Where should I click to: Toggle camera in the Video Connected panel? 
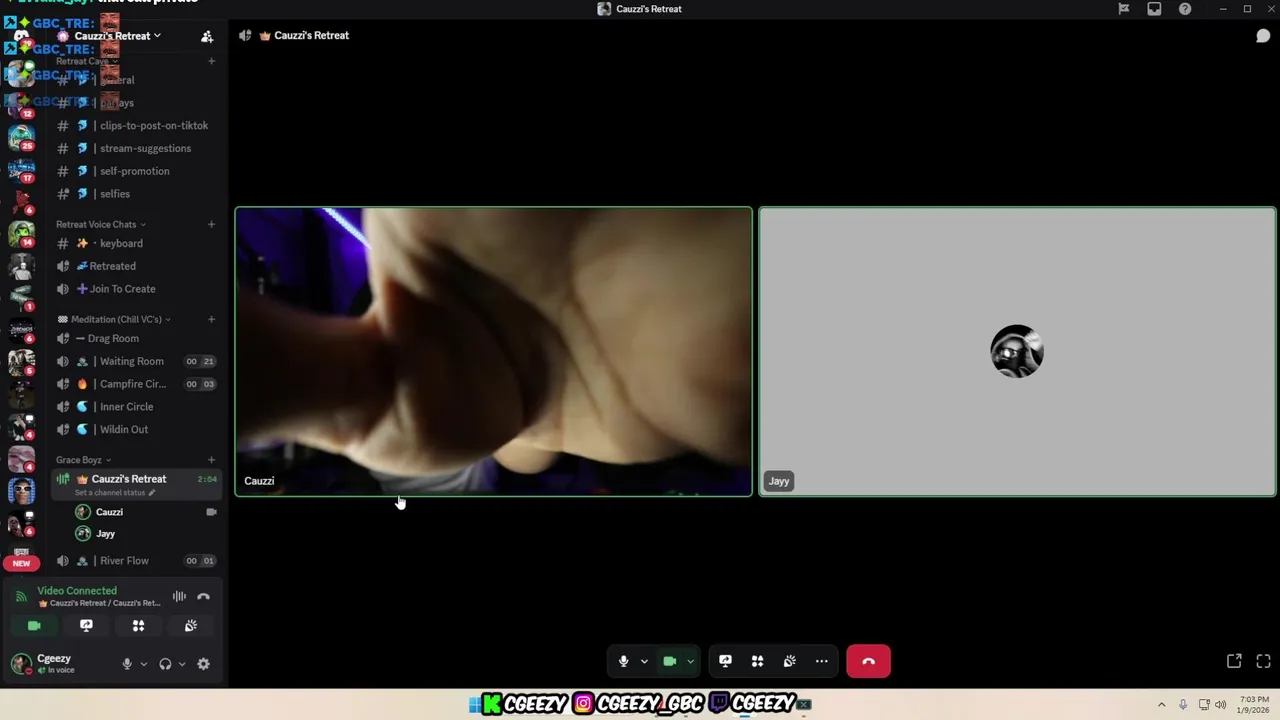point(34,626)
